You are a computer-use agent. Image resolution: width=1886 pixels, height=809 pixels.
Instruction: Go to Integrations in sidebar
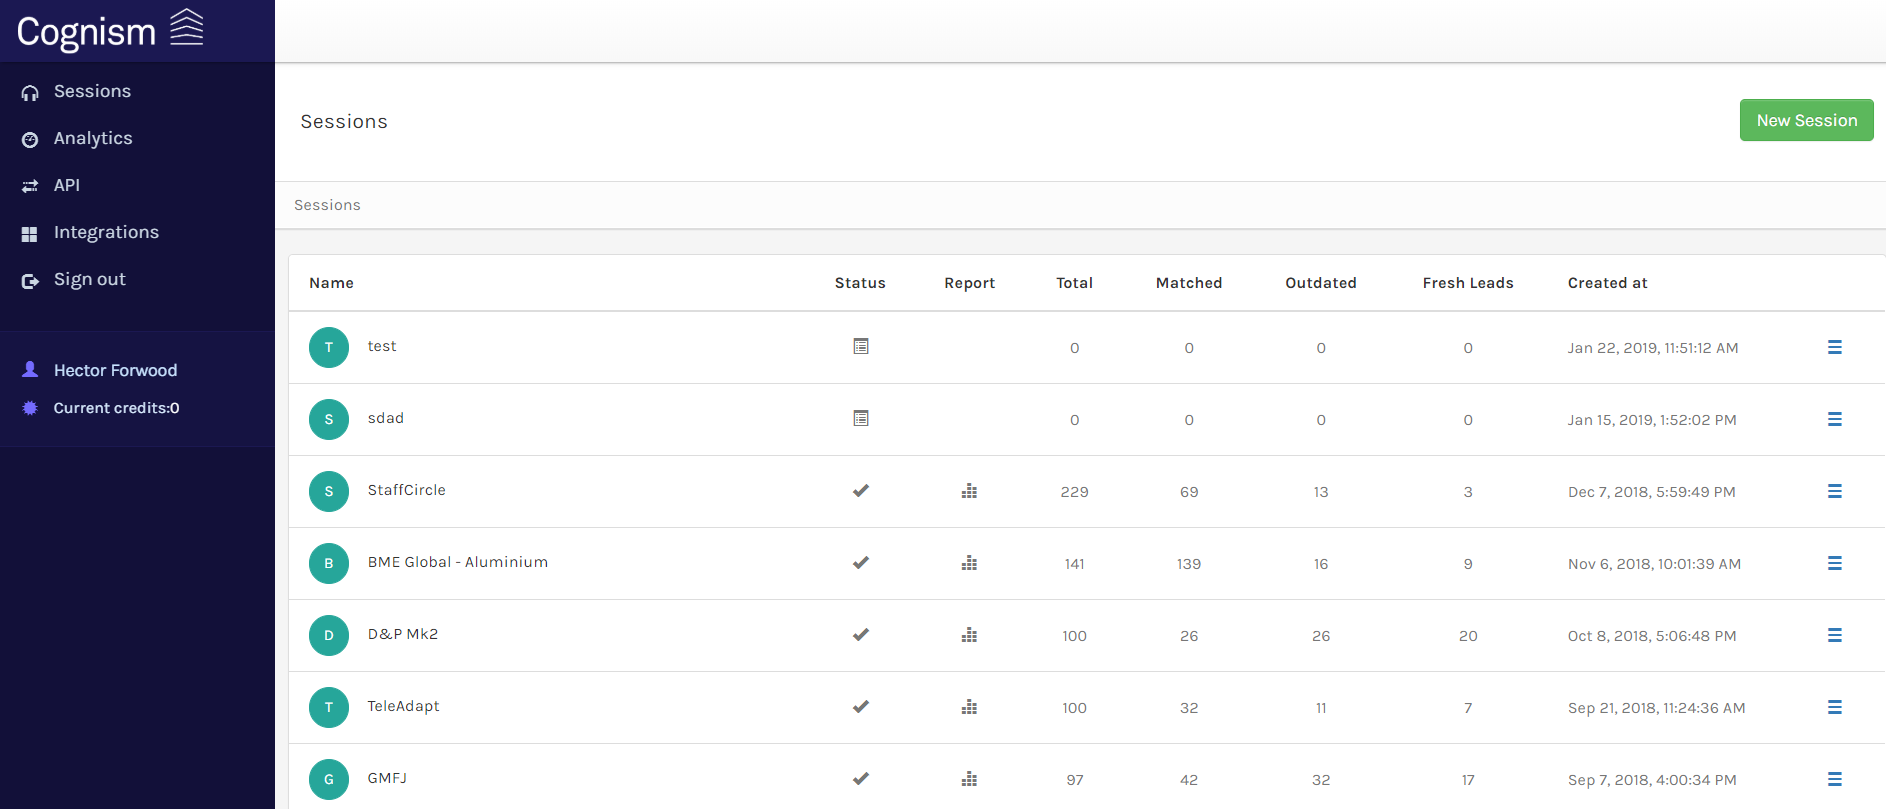[106, 232]
